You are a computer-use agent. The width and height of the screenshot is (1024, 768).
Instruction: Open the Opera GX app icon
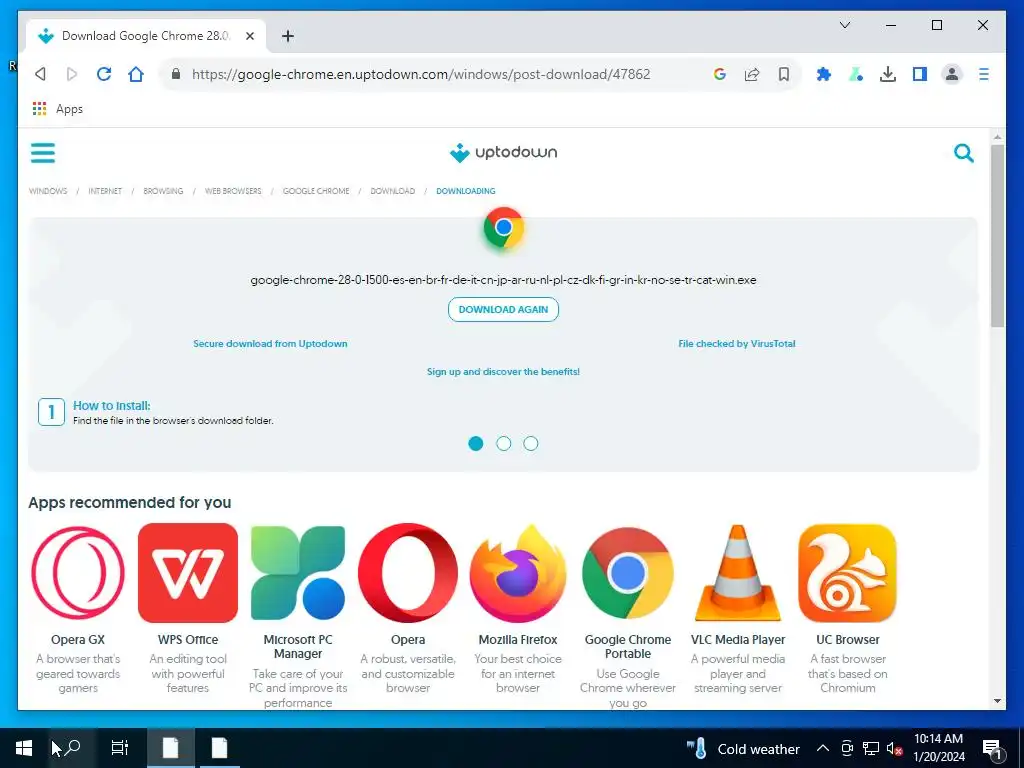[78, 573]
